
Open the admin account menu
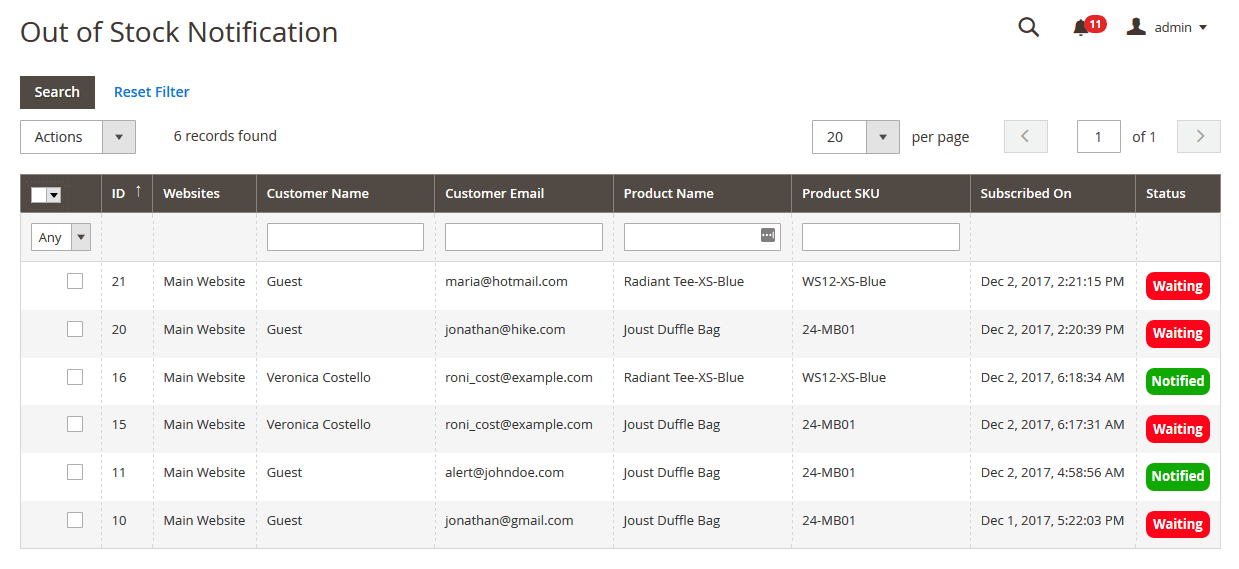(x=1167, y=28)
